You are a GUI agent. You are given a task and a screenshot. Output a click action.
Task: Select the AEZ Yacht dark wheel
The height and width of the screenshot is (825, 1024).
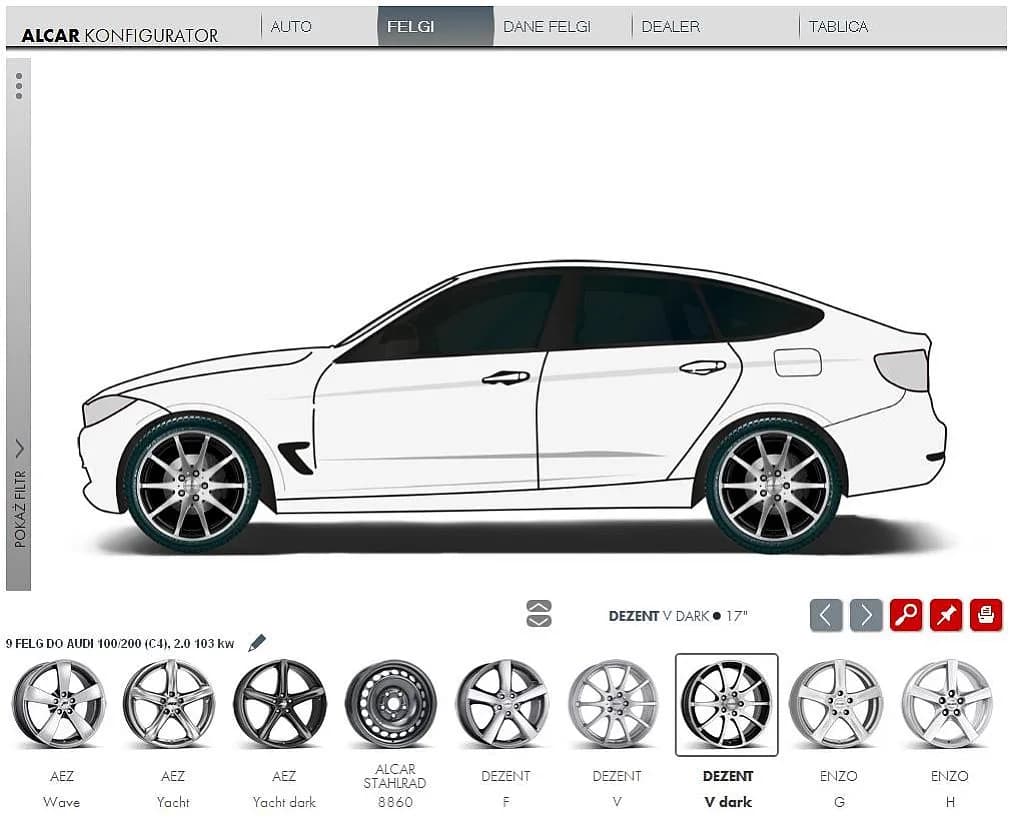(281, 704)
